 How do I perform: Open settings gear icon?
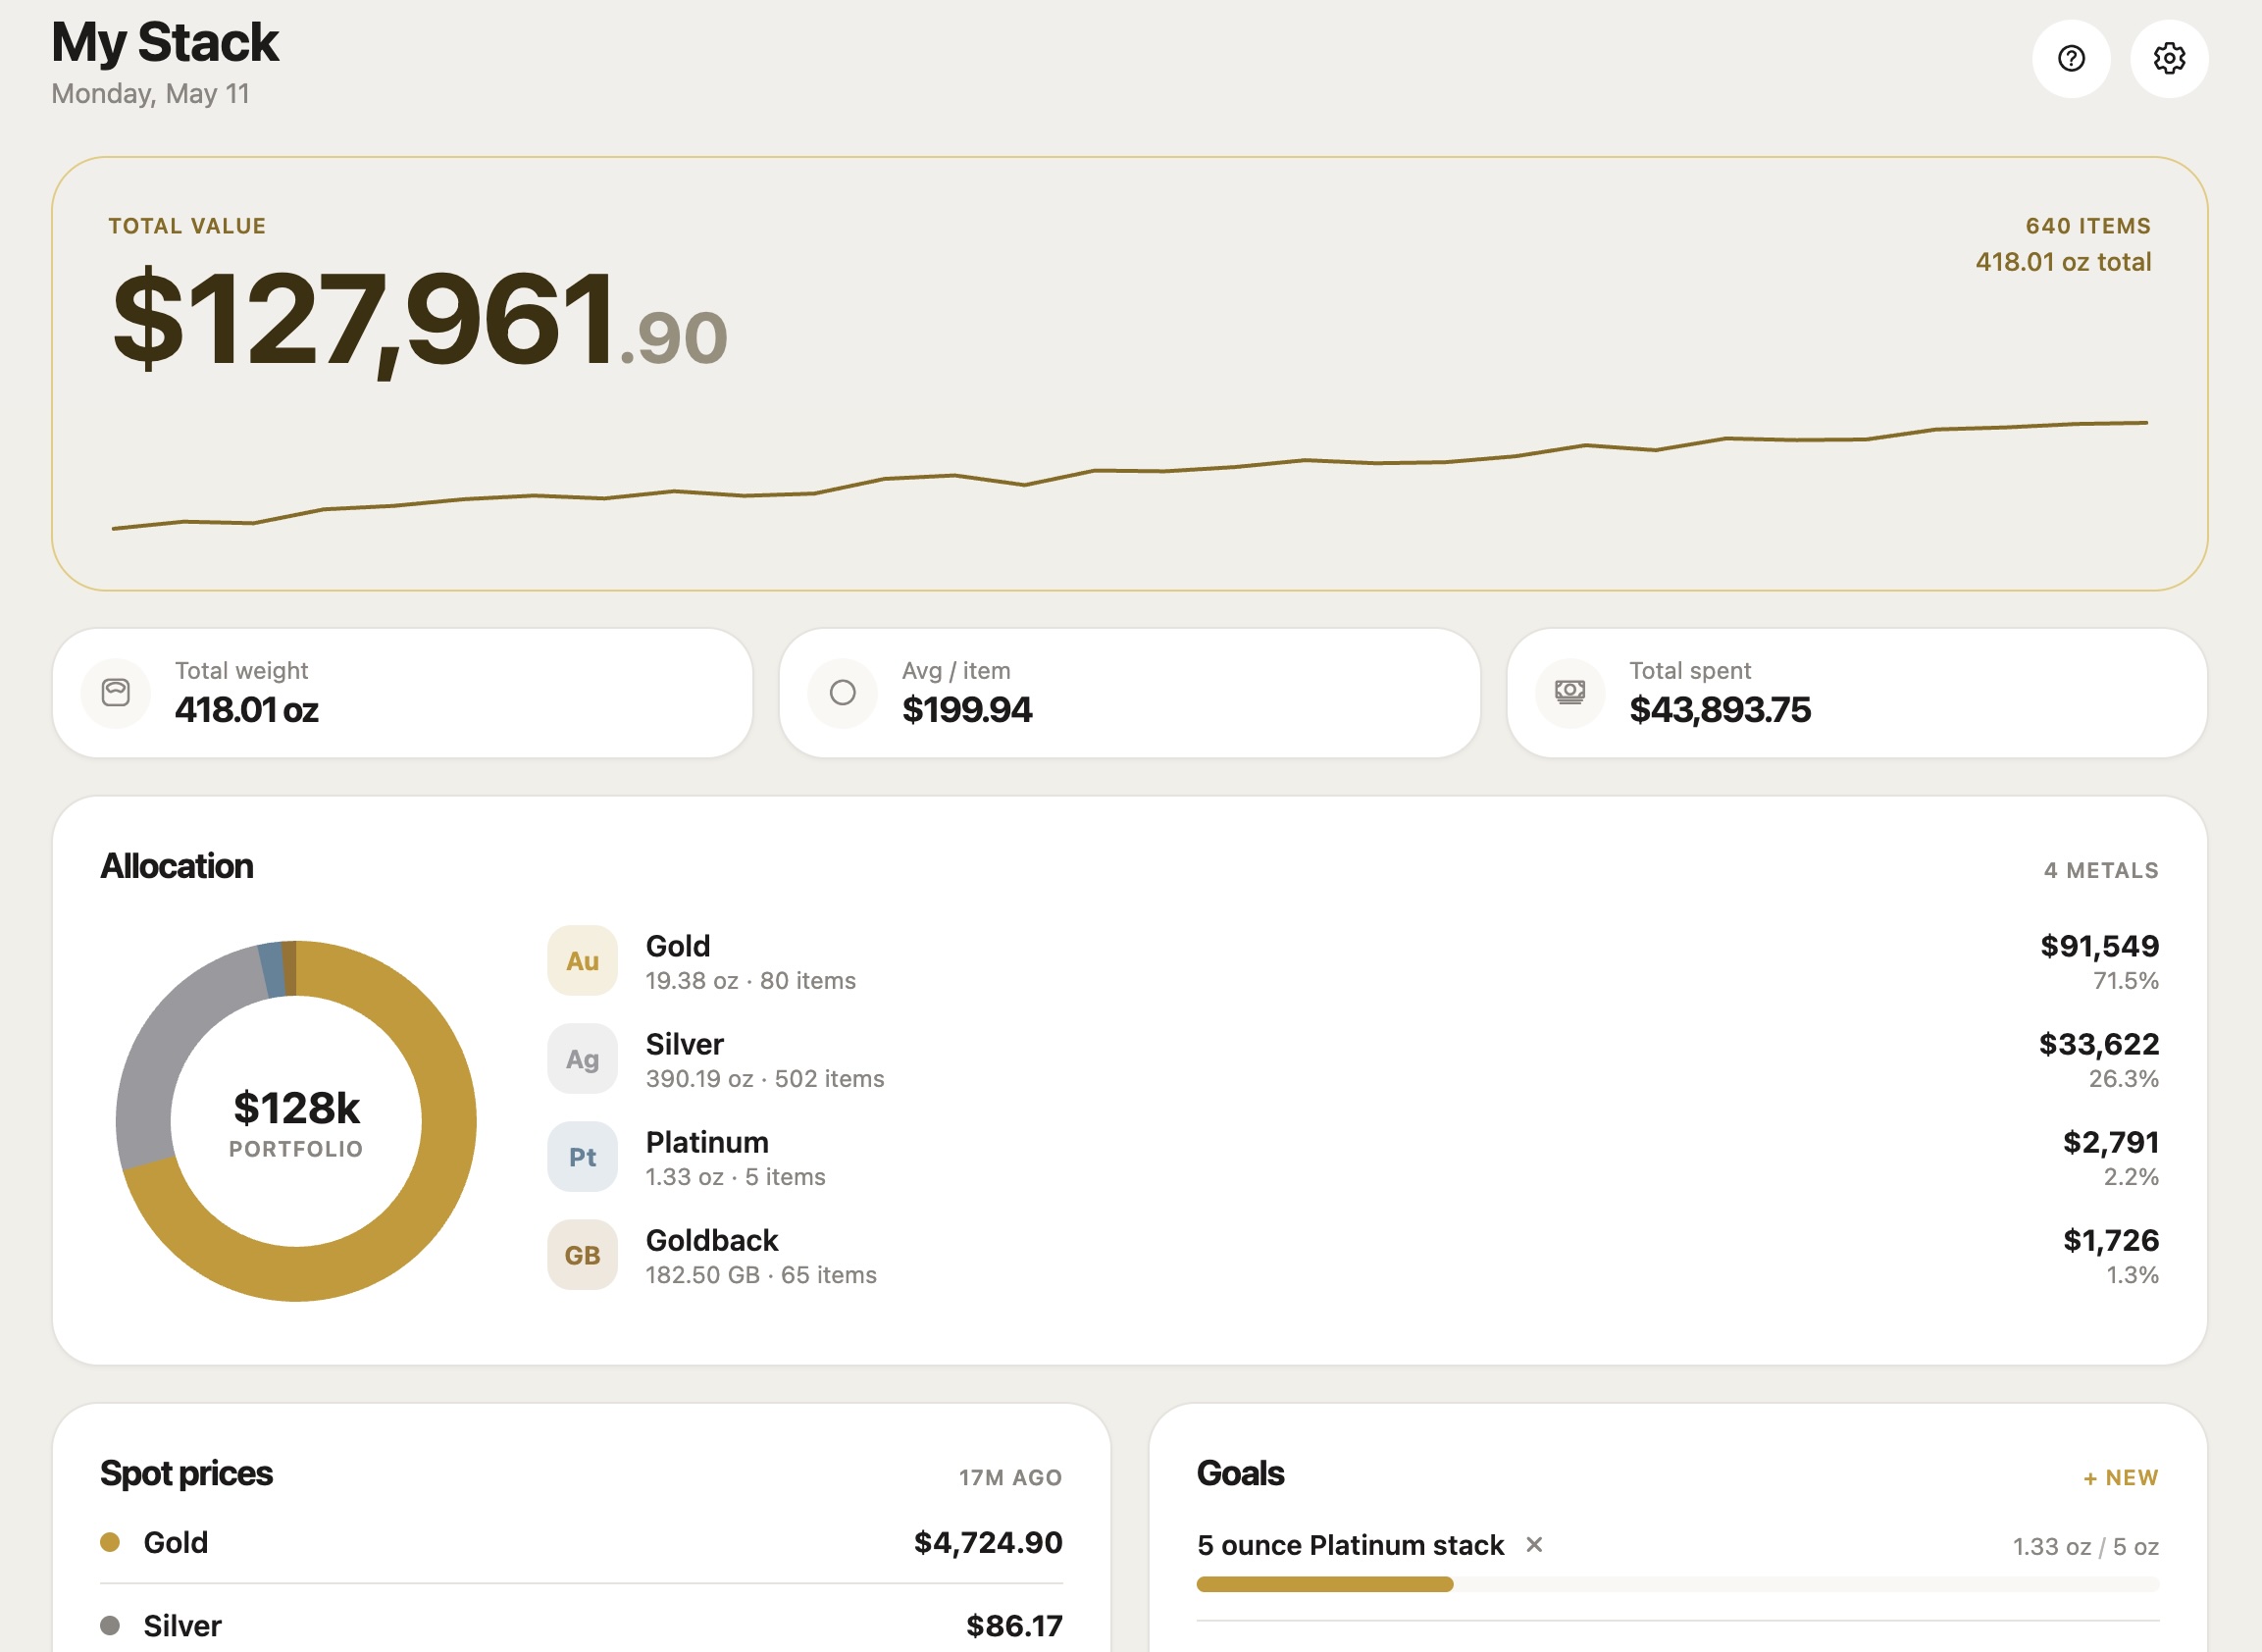tap(2169, 59)
